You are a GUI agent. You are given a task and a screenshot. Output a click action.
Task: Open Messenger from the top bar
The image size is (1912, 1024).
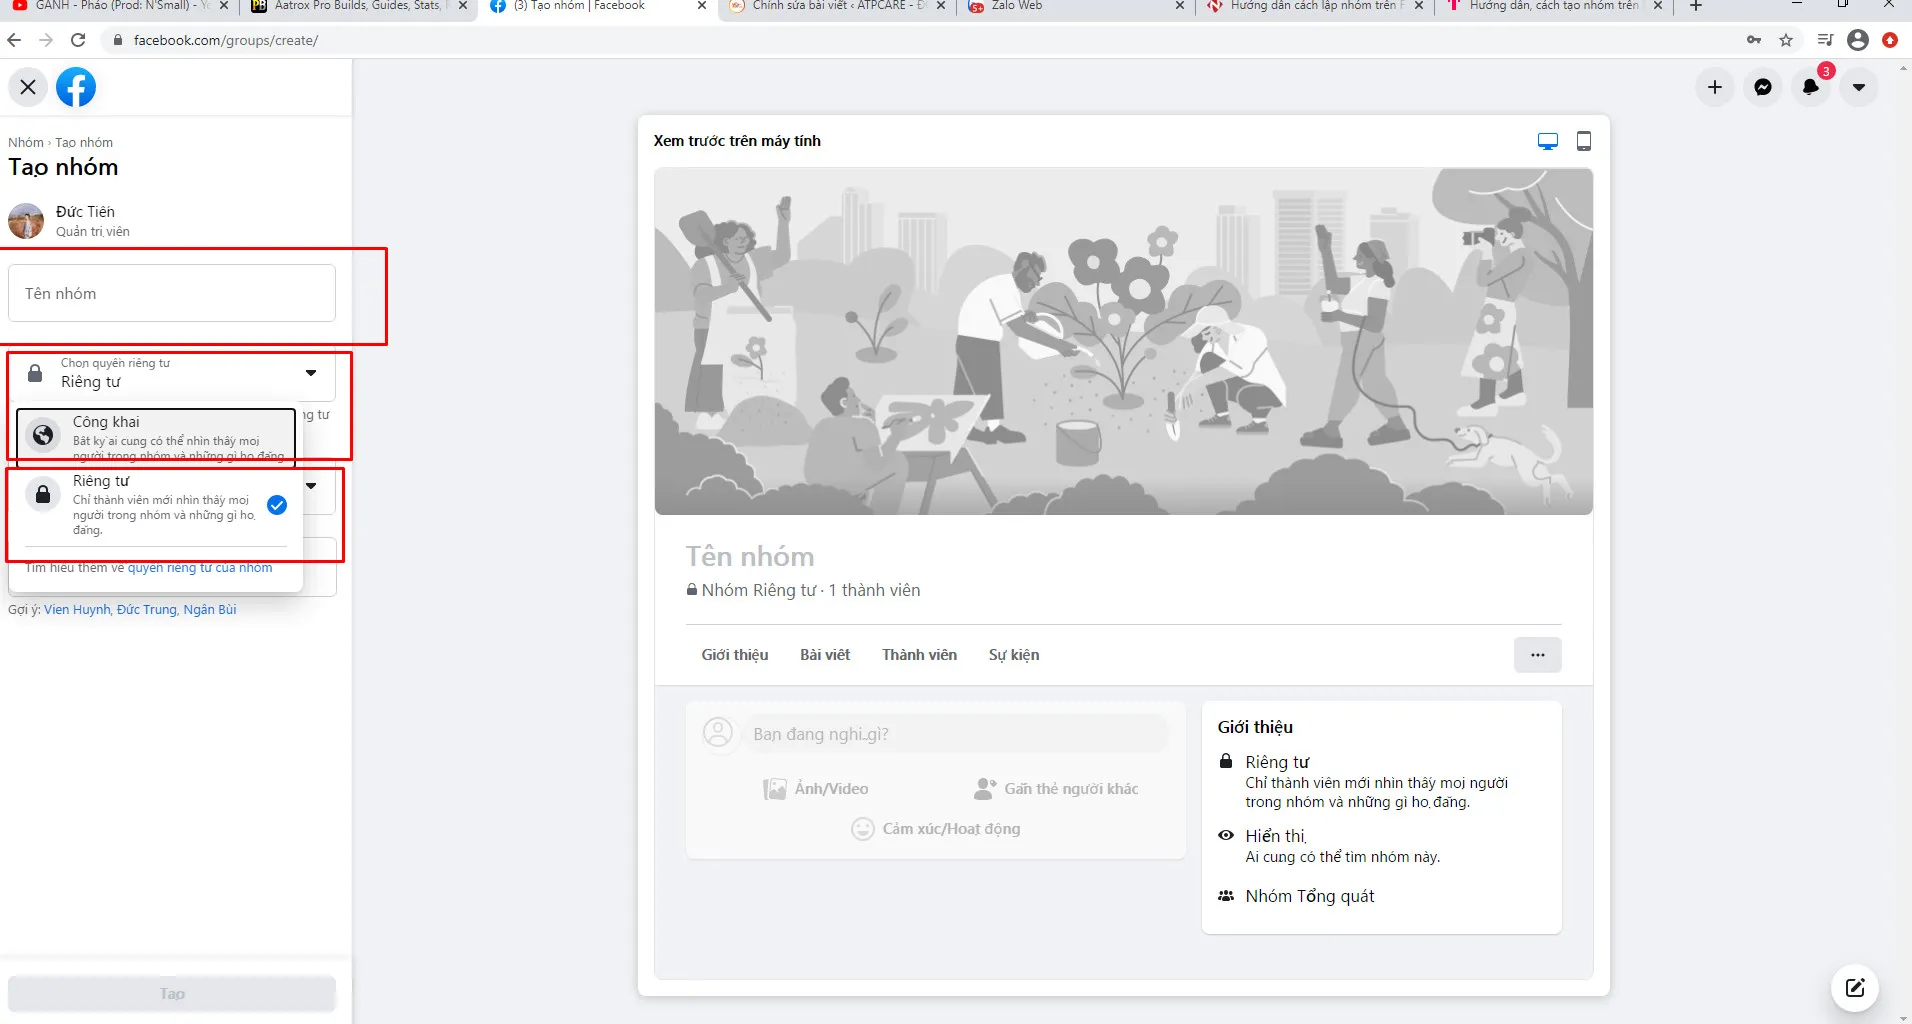1763,87
